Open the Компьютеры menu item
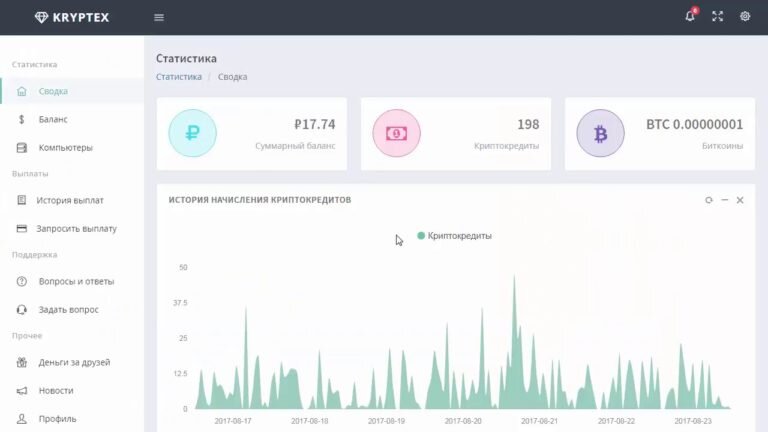The image size is (768, 432). click(x=72, y=147)
